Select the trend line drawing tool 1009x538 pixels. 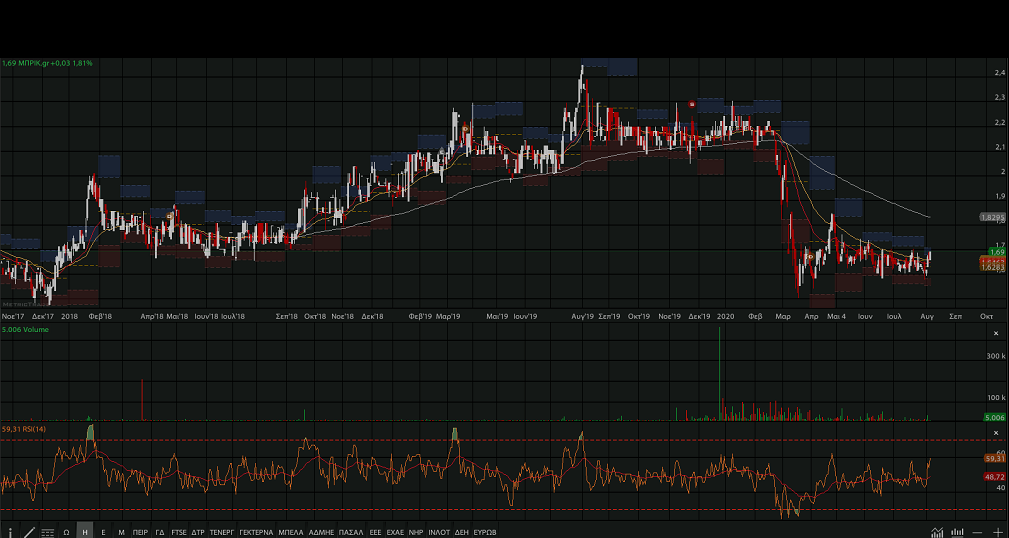(29, 532)
